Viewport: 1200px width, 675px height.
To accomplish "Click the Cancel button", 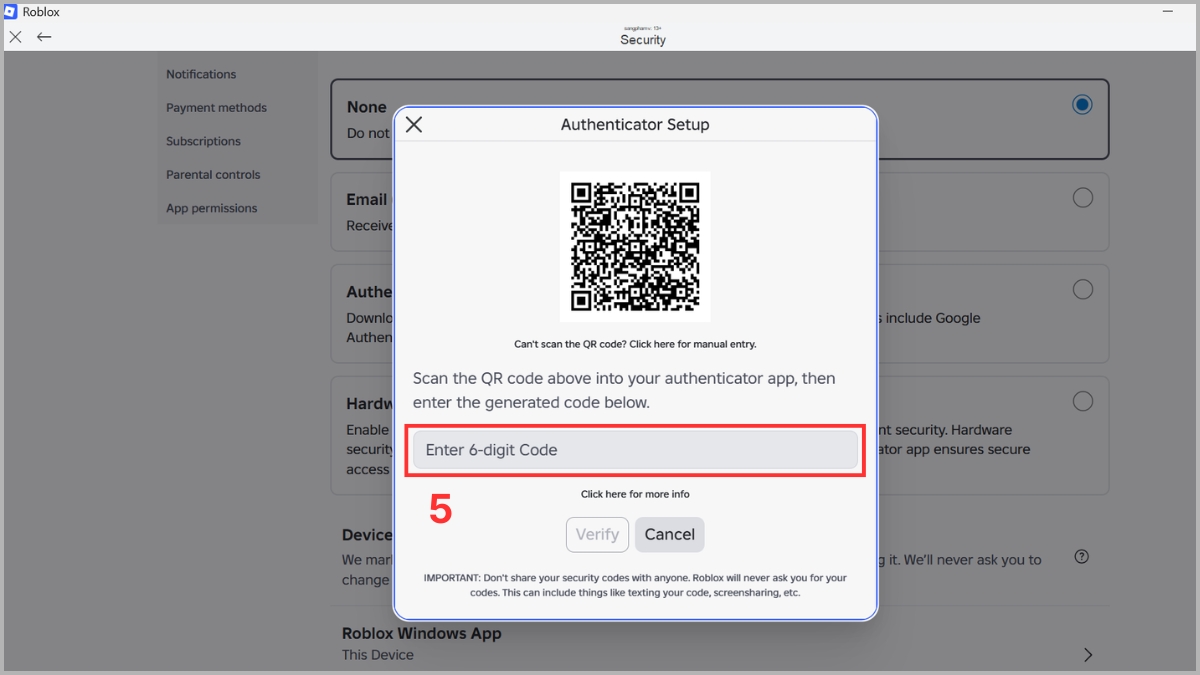I will [x=670, y=534].
